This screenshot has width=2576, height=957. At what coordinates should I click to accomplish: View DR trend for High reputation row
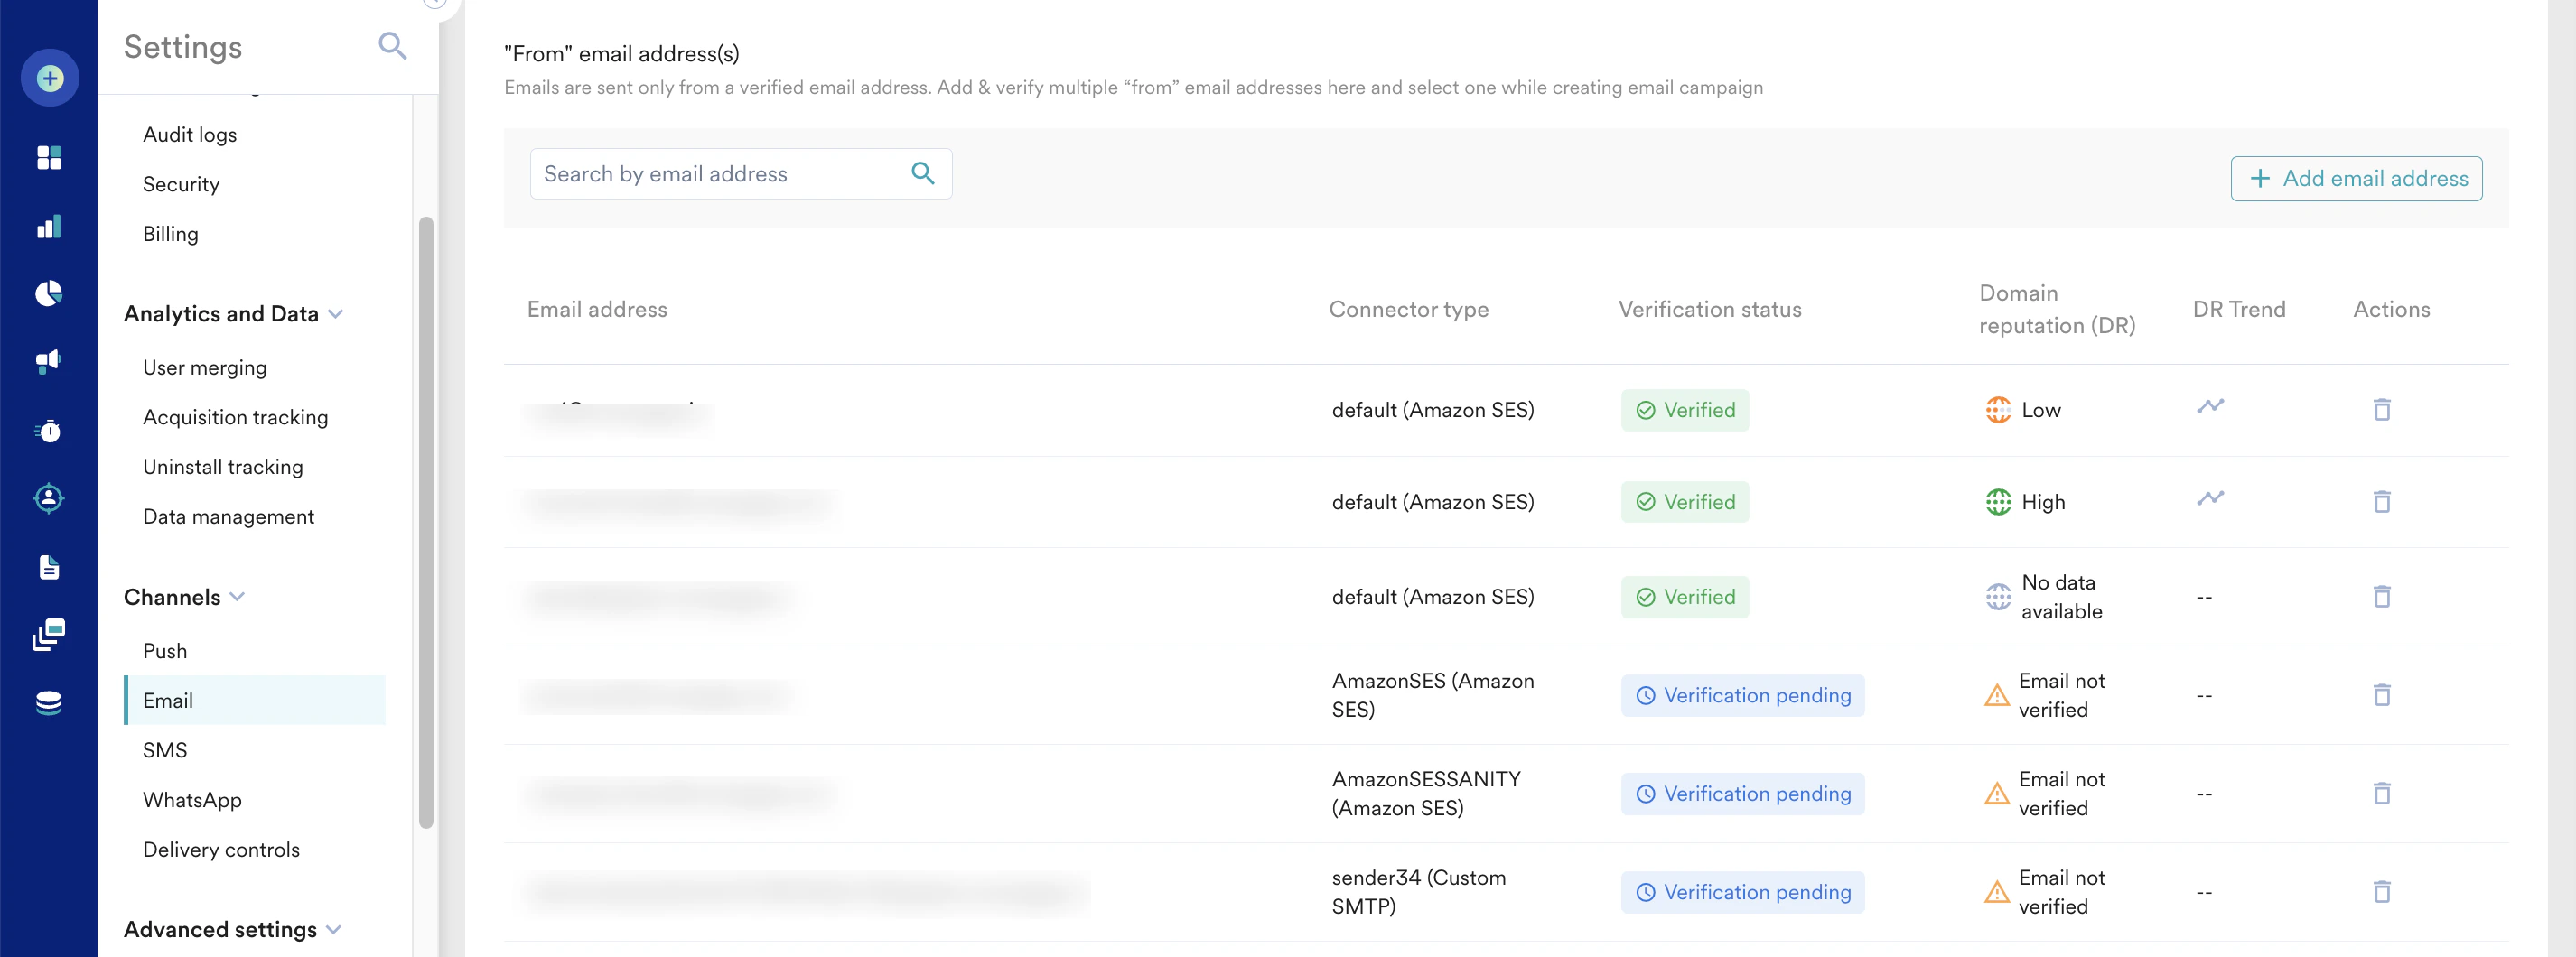pyautogui.click(x=2210, y=498)
